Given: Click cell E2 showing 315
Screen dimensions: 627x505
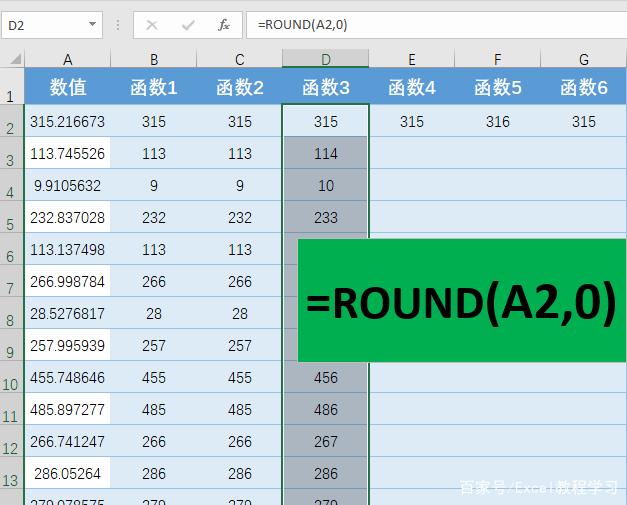Looking at the screenshot, I should coord(411,121).
